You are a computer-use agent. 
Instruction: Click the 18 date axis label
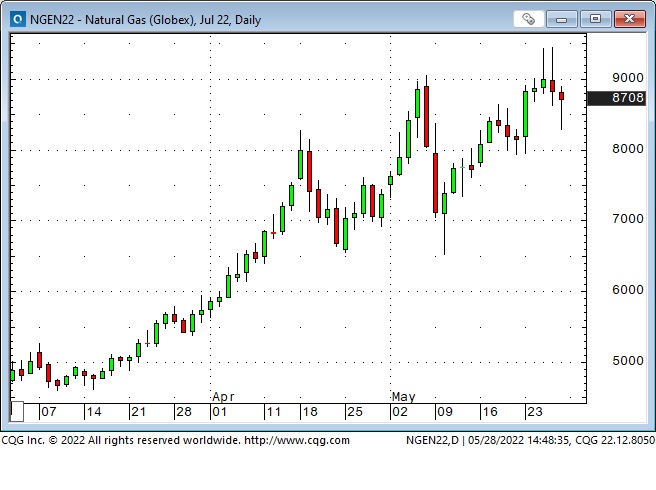pyautogui.click(x=310, y=412)
